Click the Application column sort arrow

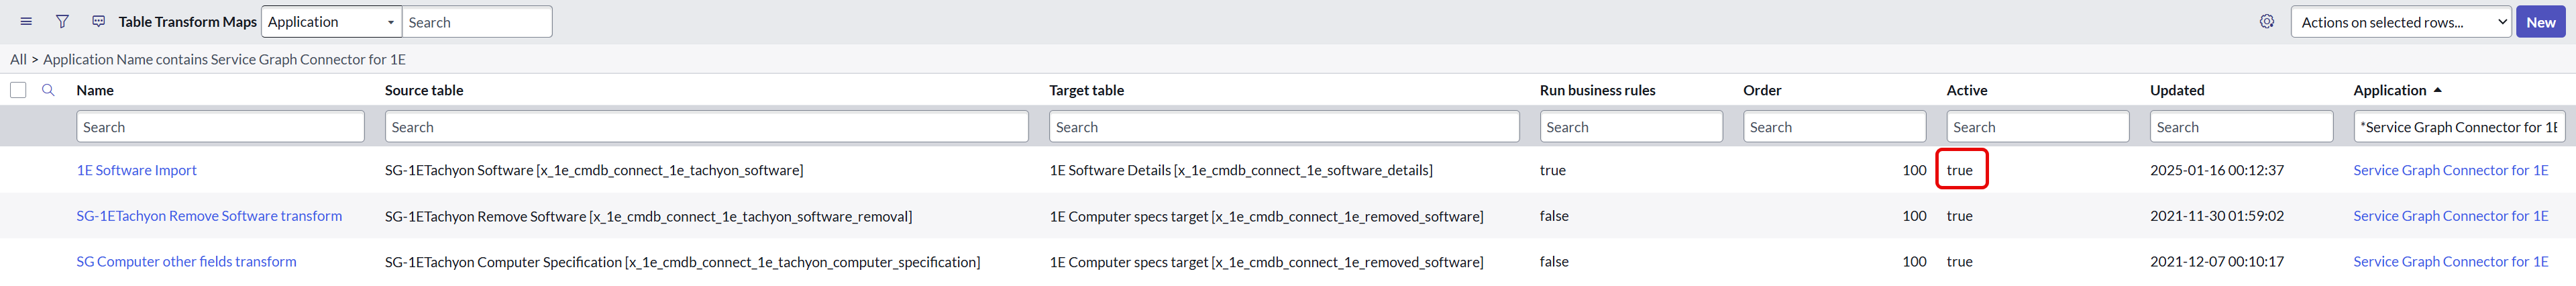coord(2437,90)
